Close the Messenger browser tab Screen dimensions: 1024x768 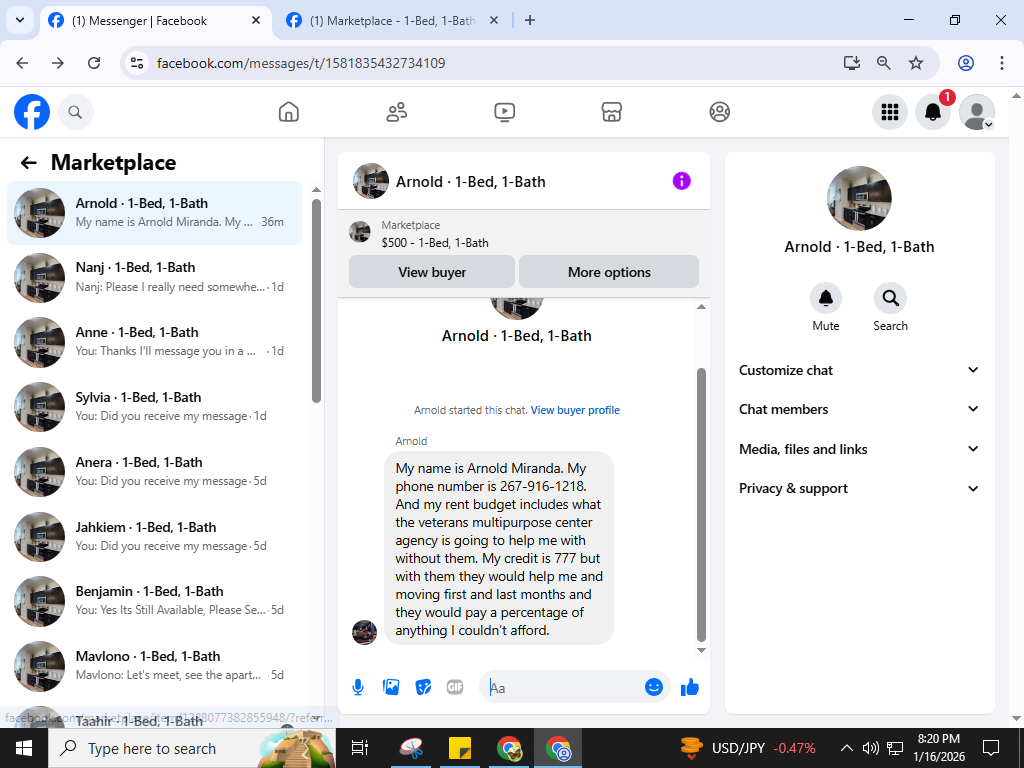256,20
